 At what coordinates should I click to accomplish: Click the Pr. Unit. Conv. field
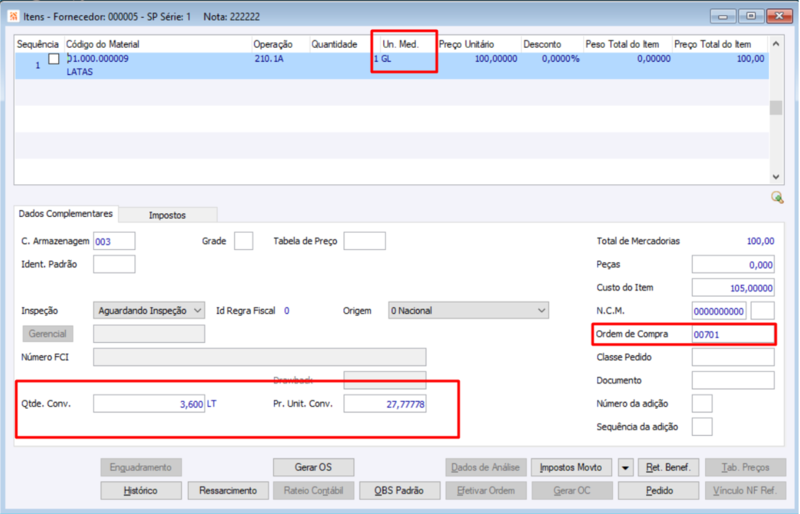(x=385, y=404)
